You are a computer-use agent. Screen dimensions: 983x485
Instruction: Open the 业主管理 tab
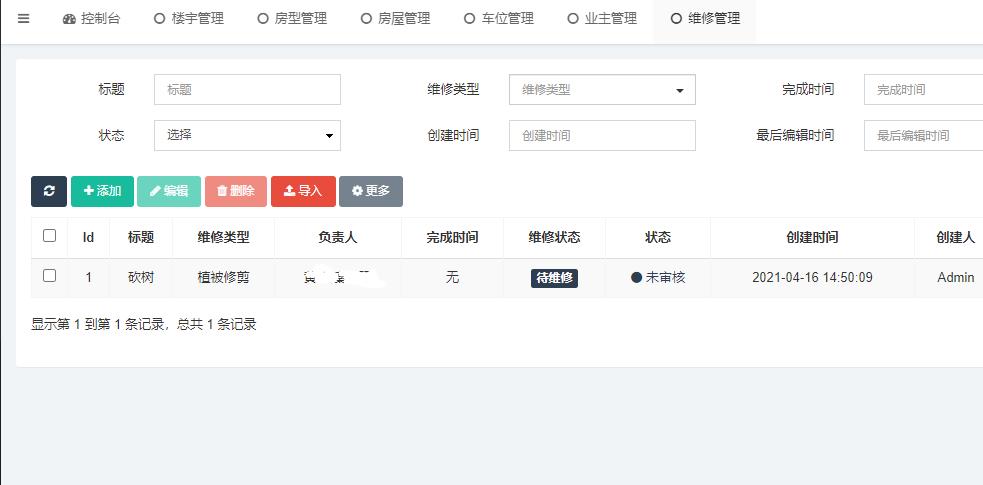click(602, 19)
